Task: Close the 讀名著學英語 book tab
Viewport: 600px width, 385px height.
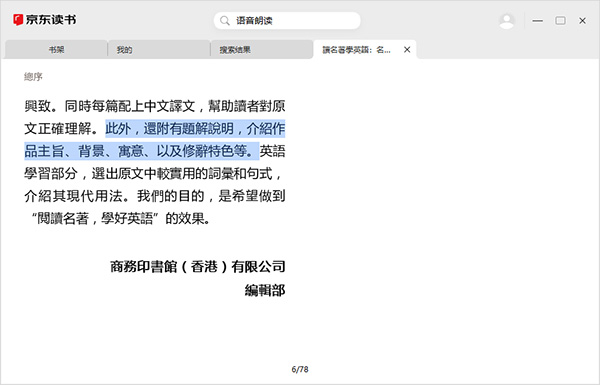Action: 407,50
